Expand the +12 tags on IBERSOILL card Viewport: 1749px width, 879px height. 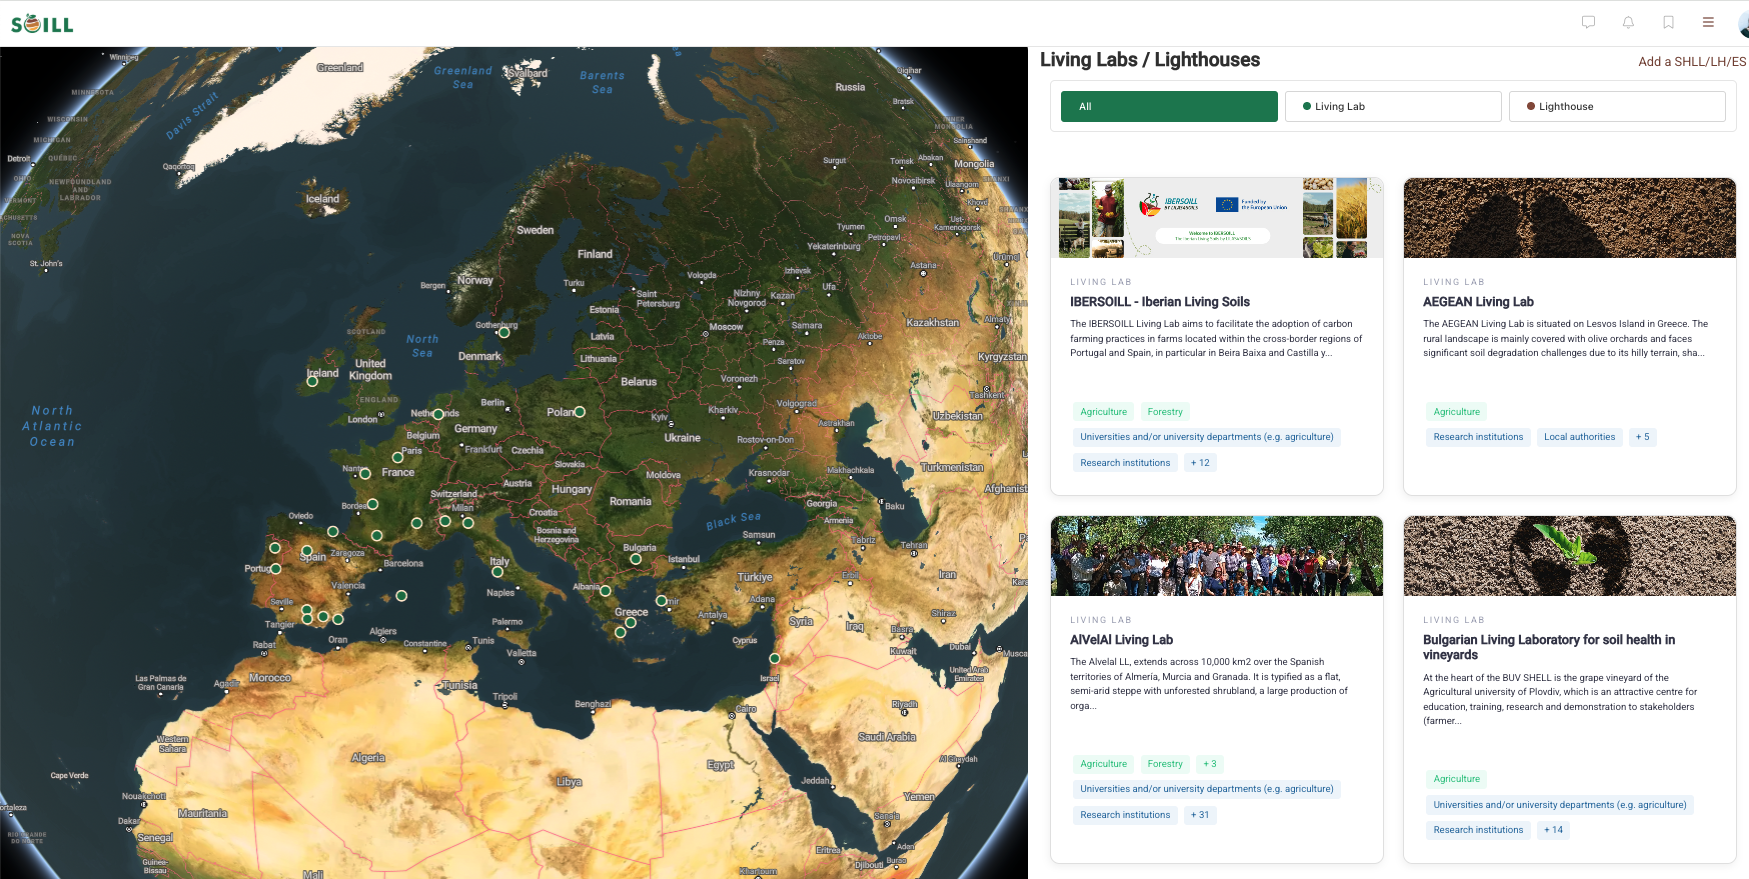[x=1200, y=463]
